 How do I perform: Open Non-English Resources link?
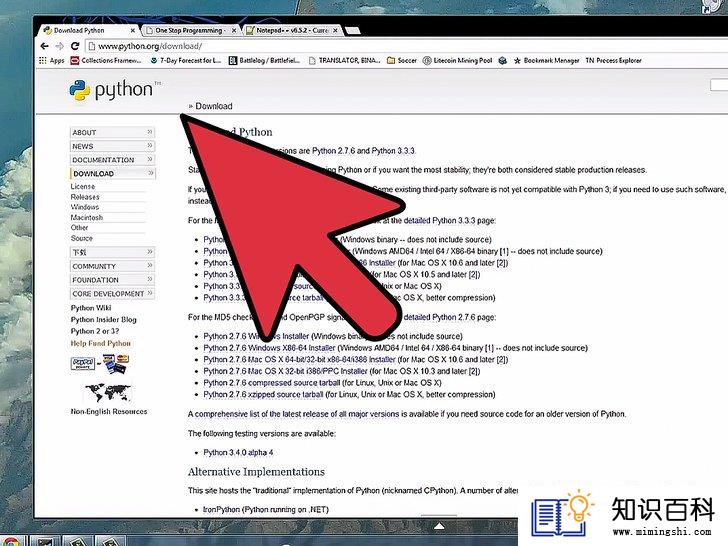point(109,411)
